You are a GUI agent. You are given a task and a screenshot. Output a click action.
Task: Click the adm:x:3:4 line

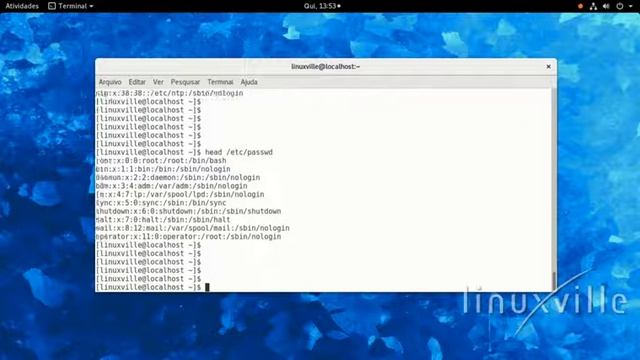pos(171,186)
